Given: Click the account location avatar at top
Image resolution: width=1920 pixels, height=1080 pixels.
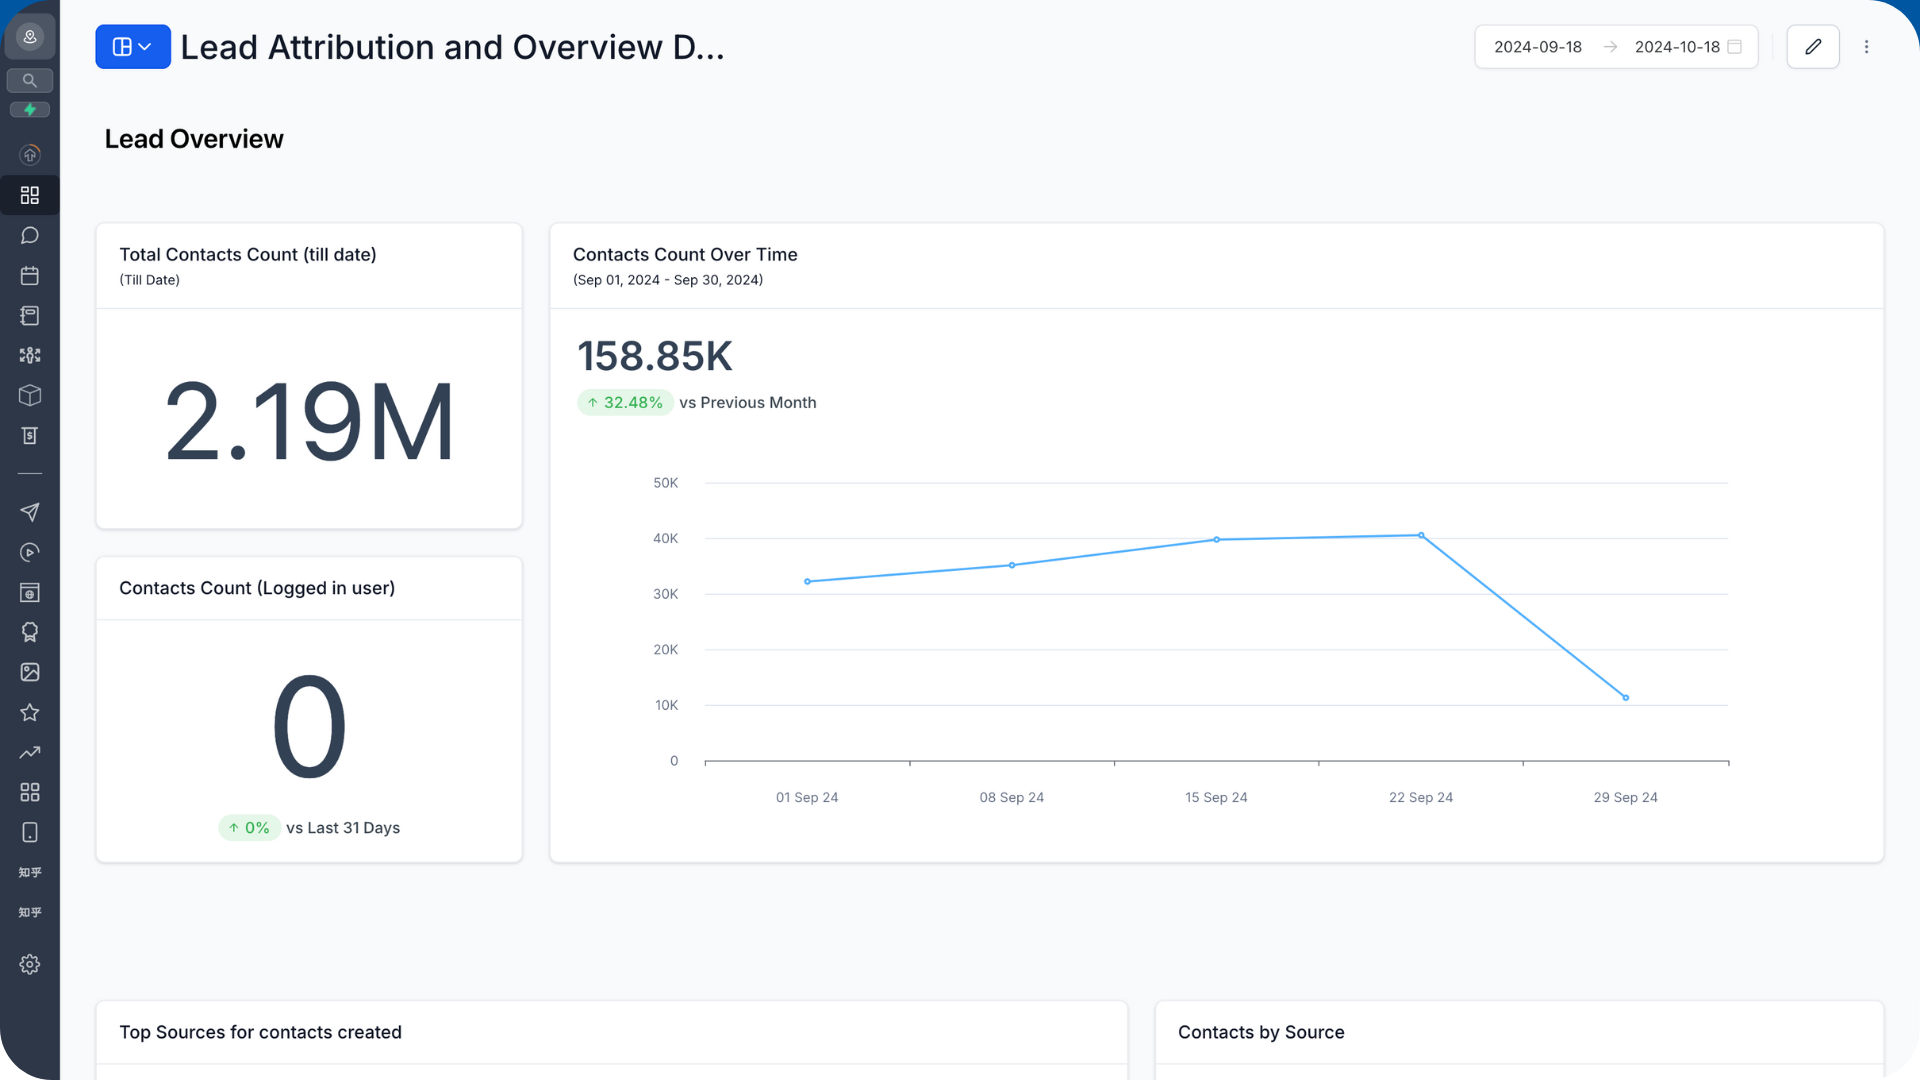Looking at the screenshot, I should 30,37.
